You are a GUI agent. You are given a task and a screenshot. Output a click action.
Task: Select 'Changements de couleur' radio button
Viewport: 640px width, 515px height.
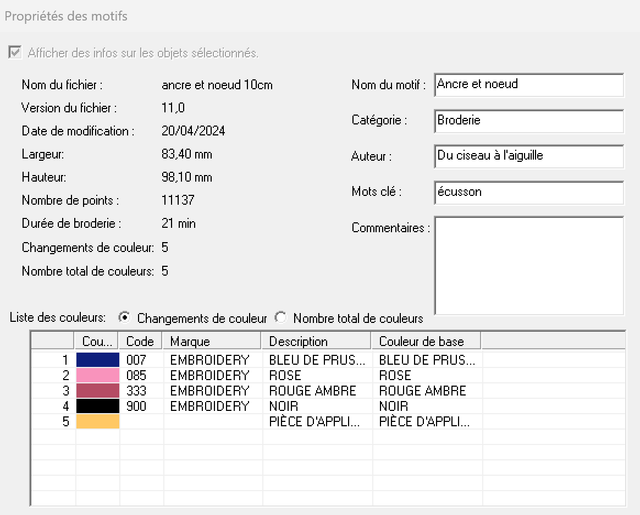(124, 317)
